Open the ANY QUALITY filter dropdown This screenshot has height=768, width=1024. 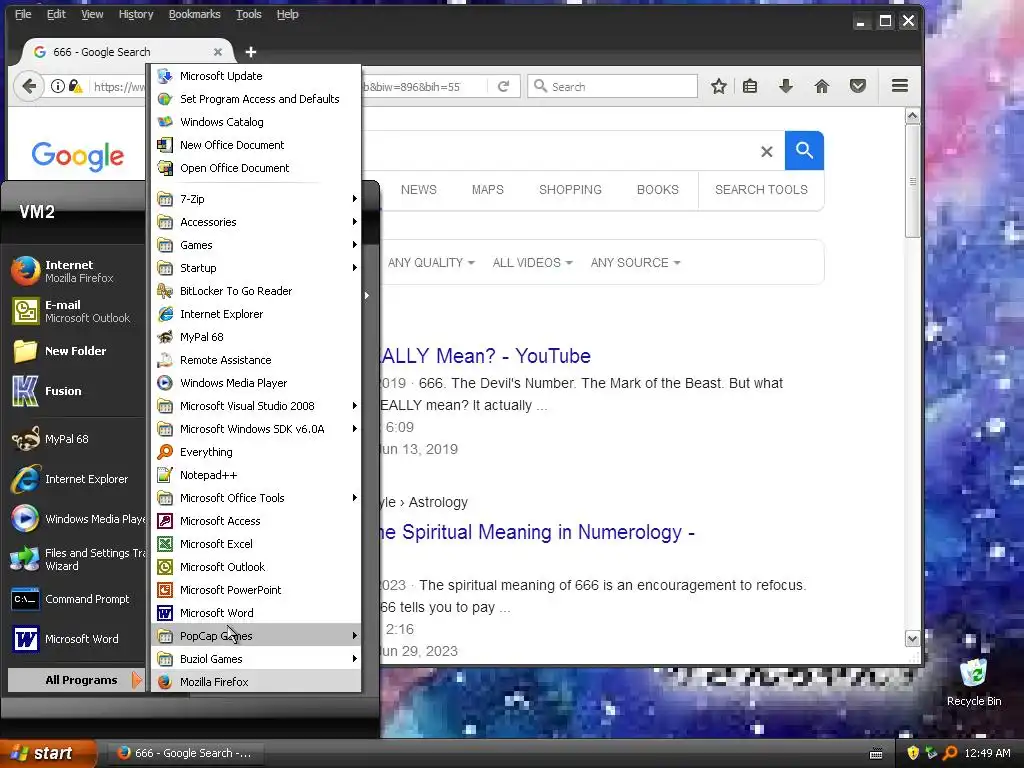431,263
